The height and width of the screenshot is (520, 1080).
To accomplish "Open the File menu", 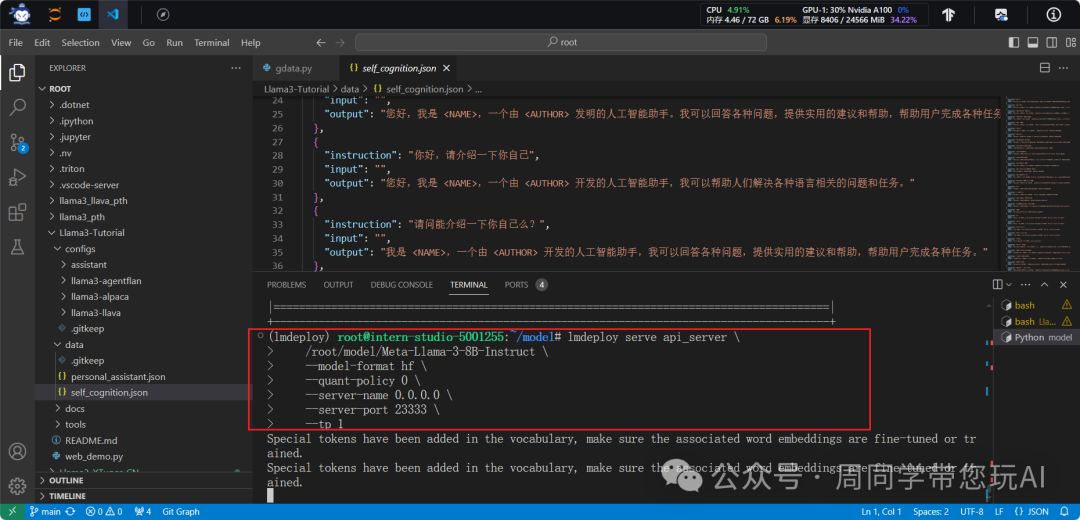I will pos(16,43).
